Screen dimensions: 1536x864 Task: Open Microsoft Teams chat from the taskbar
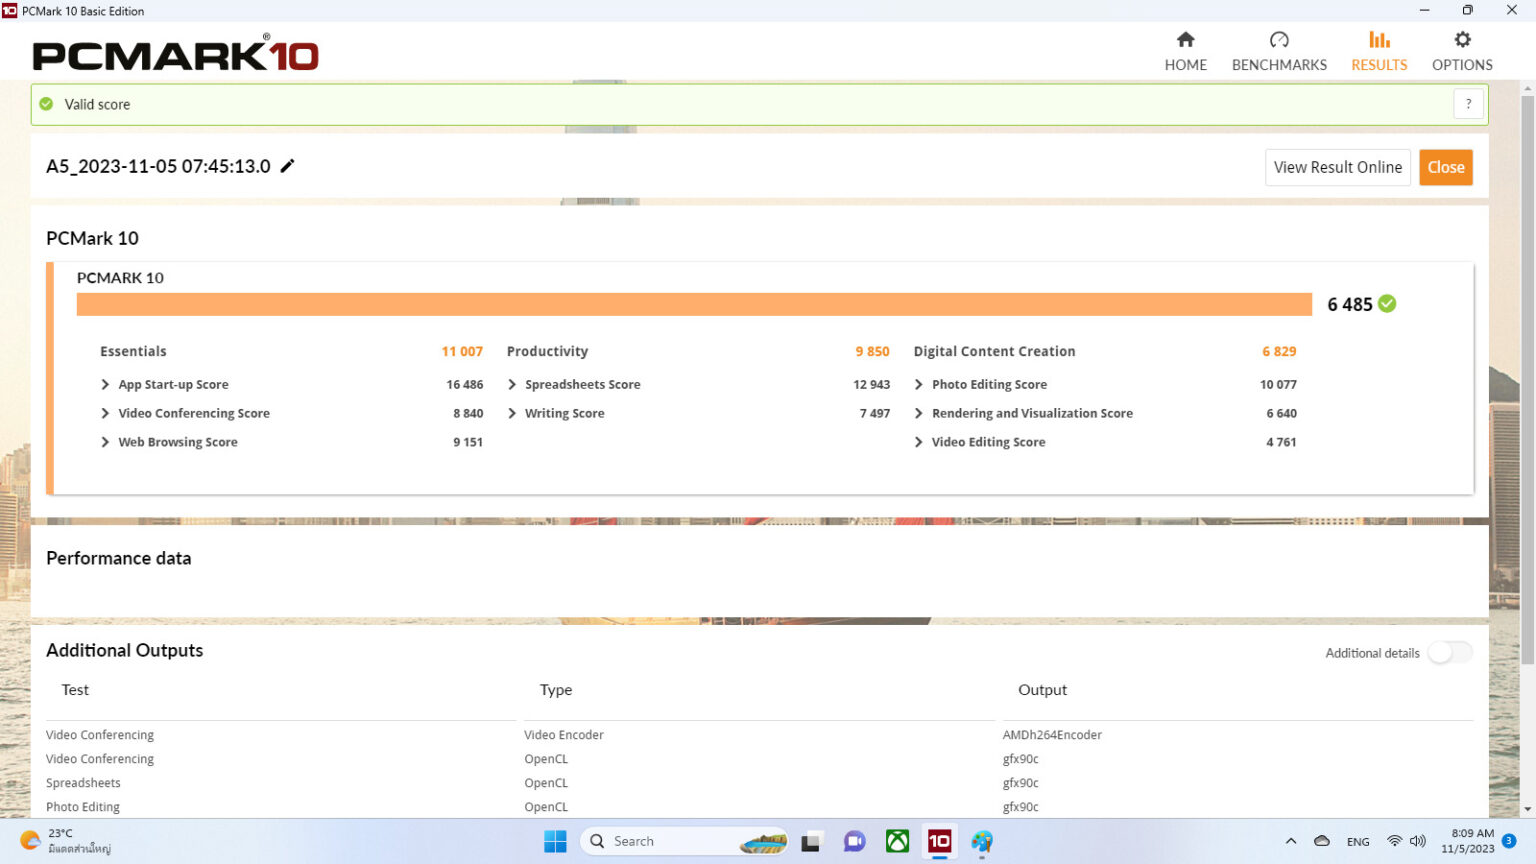click(x=853, y=841)
